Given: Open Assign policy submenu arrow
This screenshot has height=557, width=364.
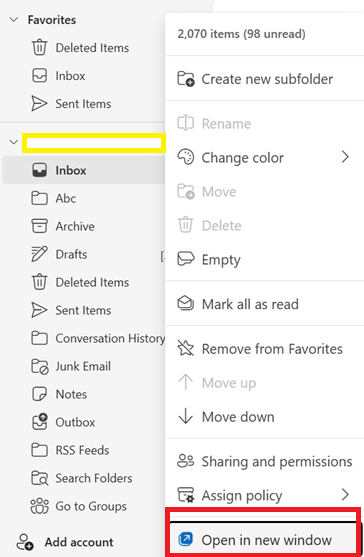Looking at the screenshot, I should [x=345, y=494].
